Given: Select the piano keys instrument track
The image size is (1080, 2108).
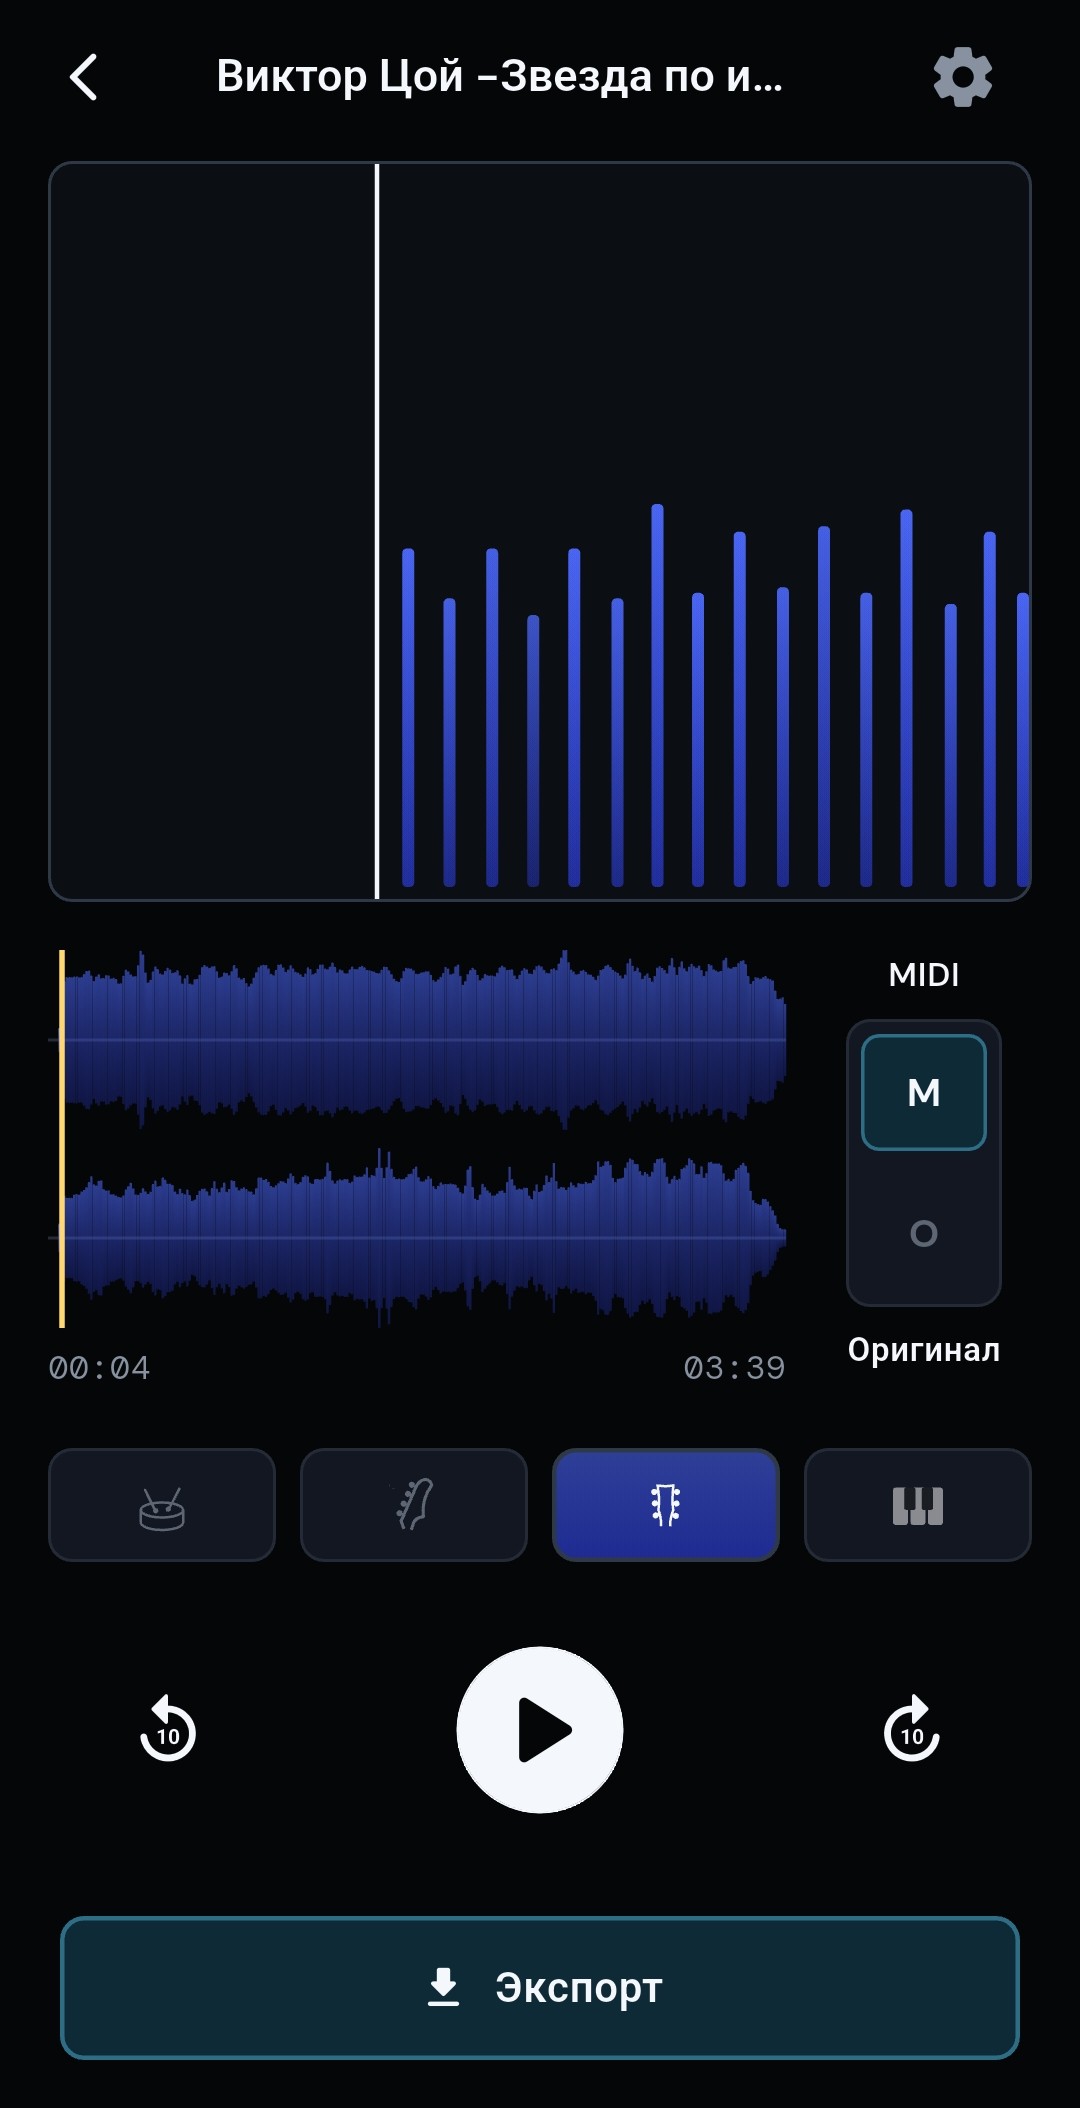Looking at the screenshot, I should [x=918, y=1505].
